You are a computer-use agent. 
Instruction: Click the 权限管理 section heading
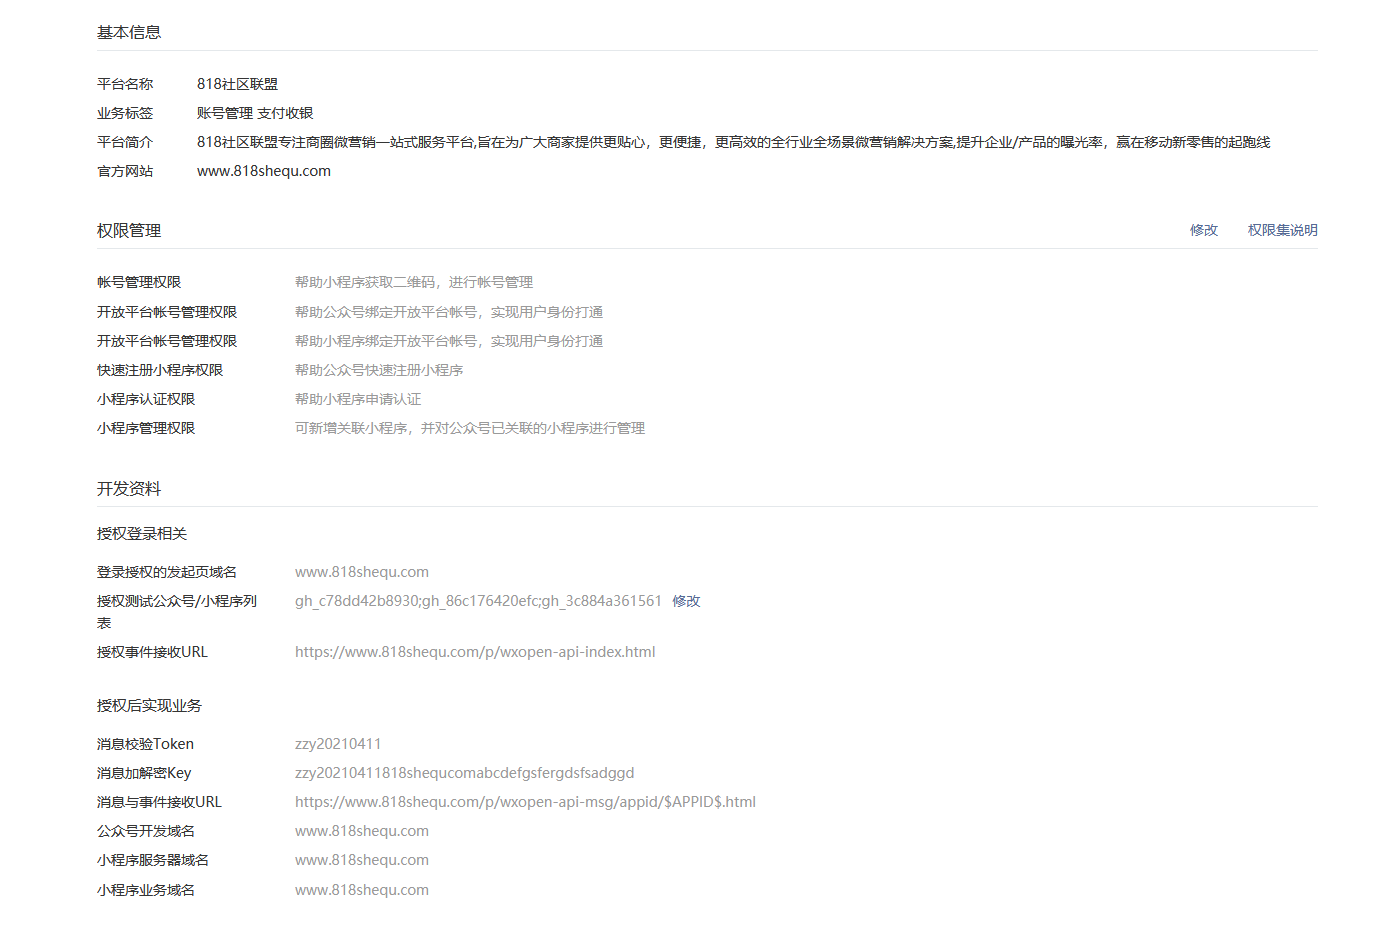tap(129, 230)
